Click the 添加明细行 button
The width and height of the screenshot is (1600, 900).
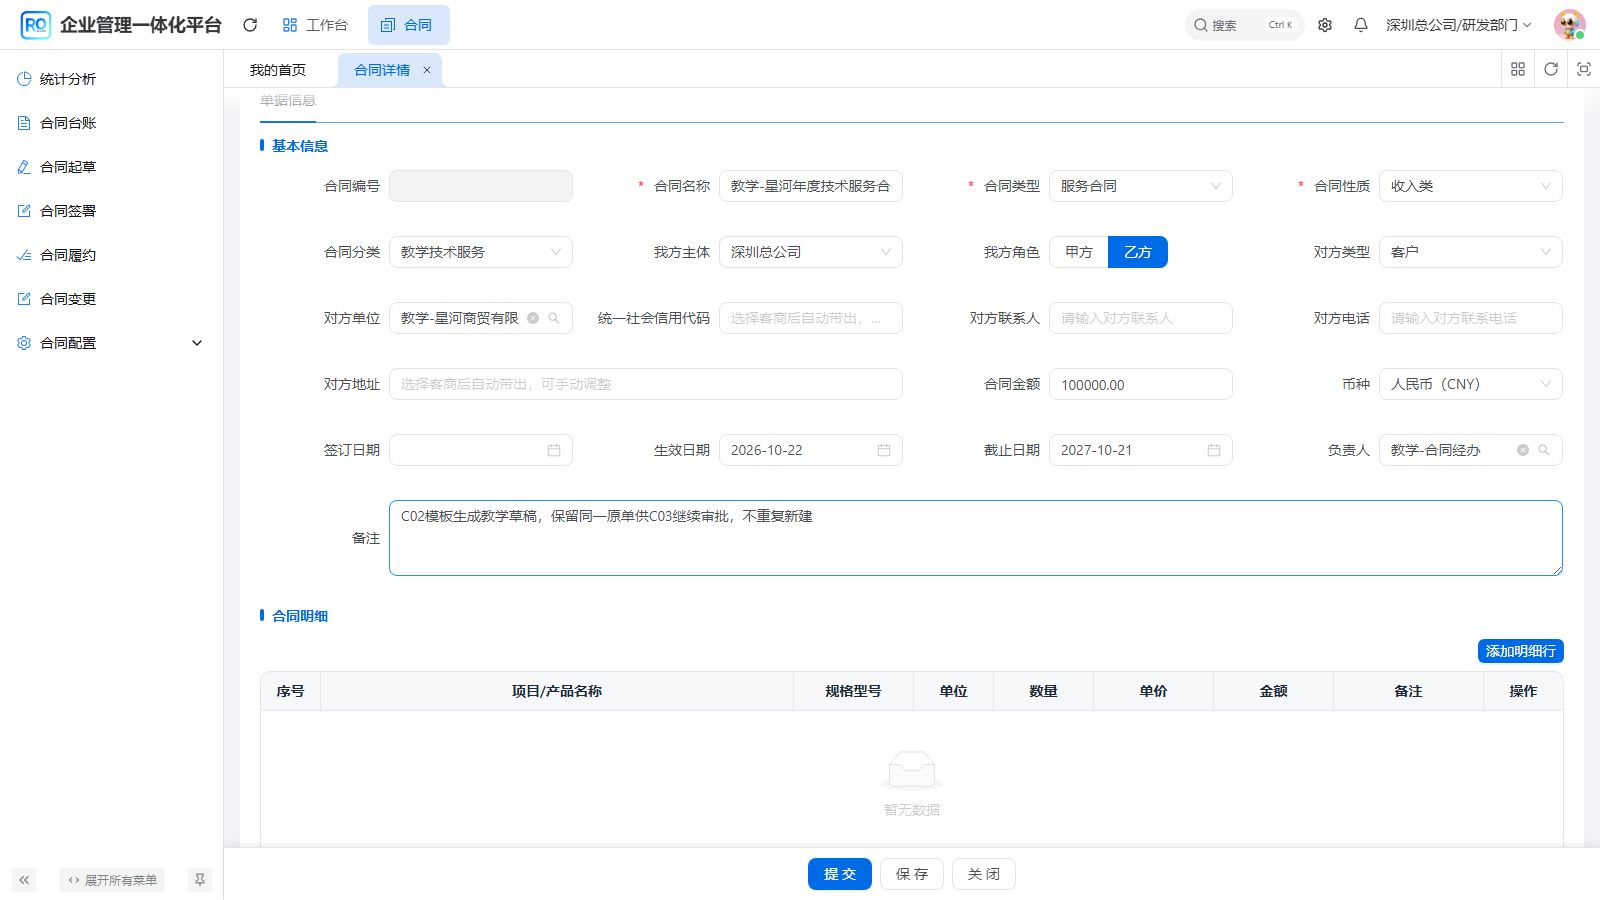[1521, 651]
